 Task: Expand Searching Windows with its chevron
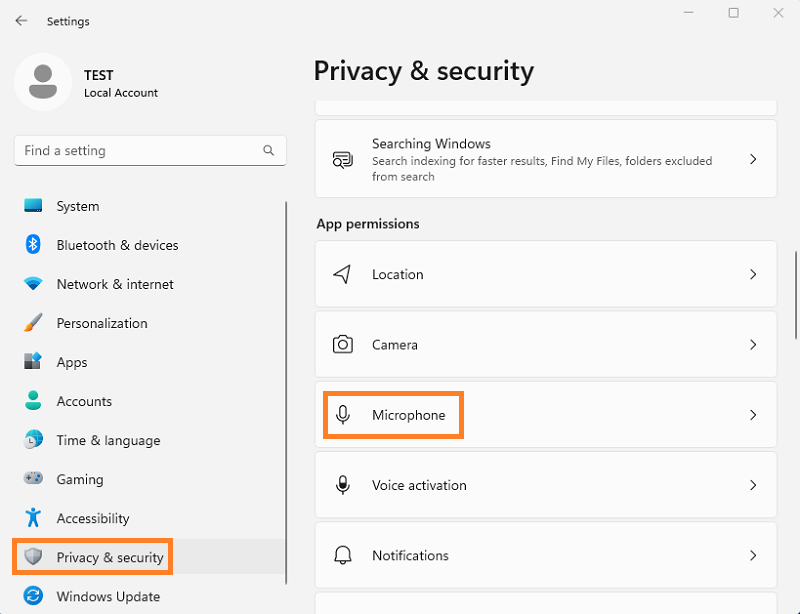[x=753, y=159]
